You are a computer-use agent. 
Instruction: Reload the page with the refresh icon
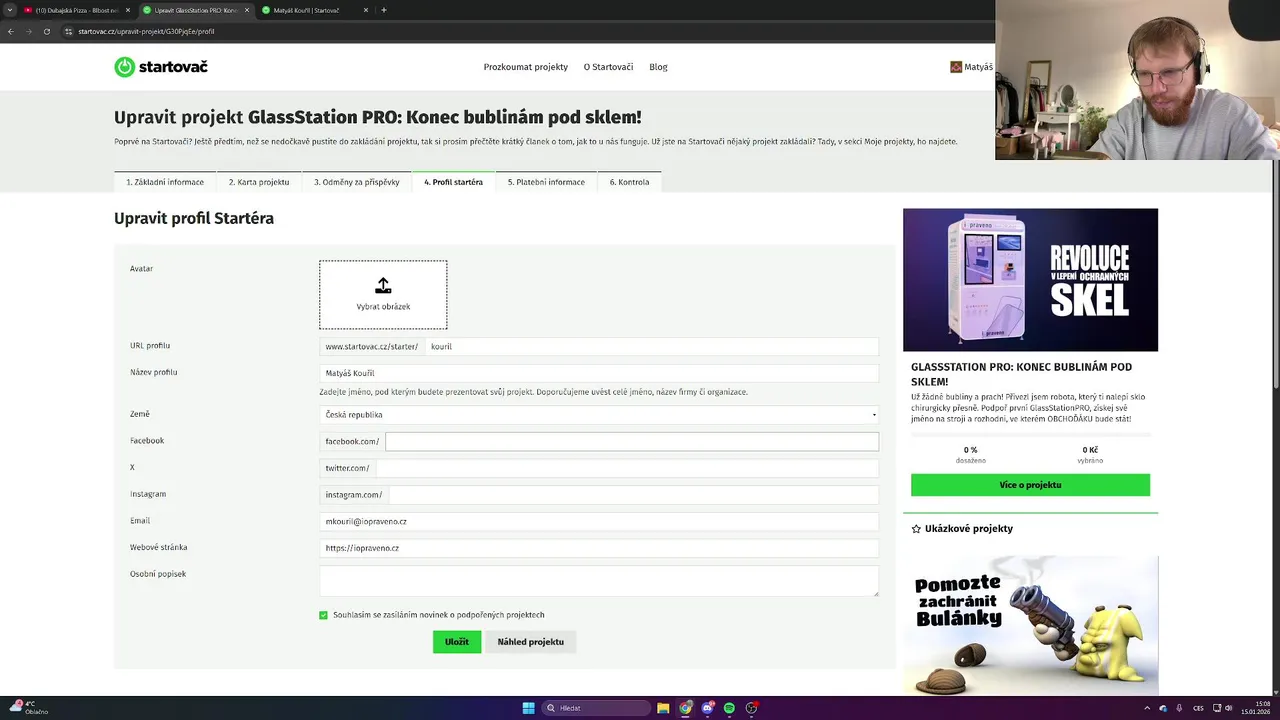pyautogui.click(x=46, y=31)
